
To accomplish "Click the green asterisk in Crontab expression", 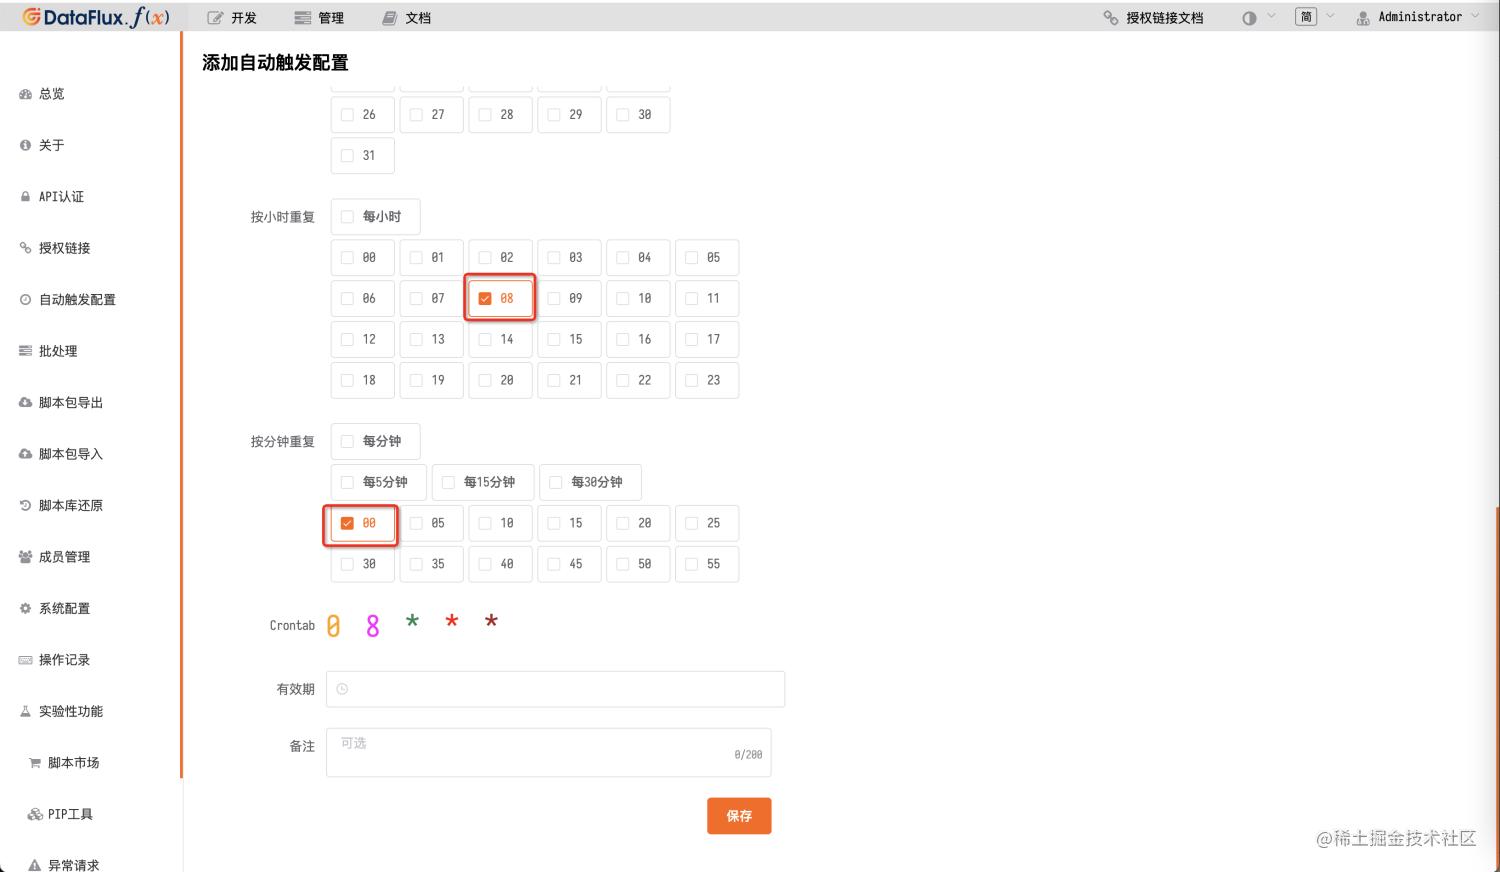I will (x=412, y=621).
